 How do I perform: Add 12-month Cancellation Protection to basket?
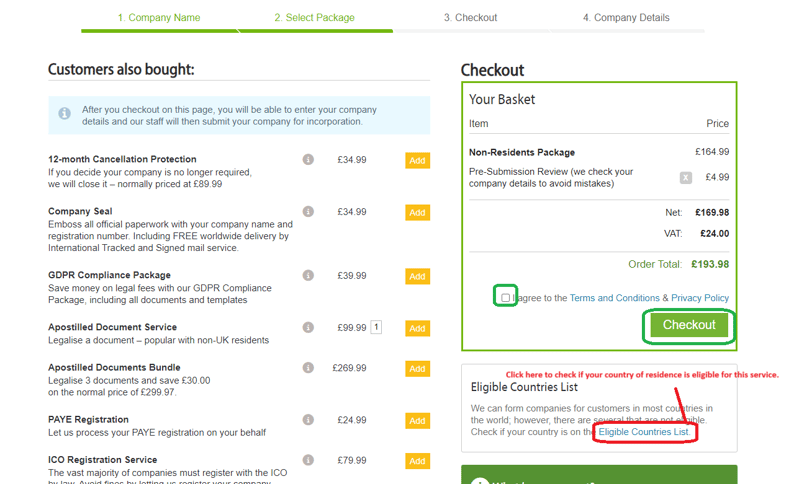417,160
